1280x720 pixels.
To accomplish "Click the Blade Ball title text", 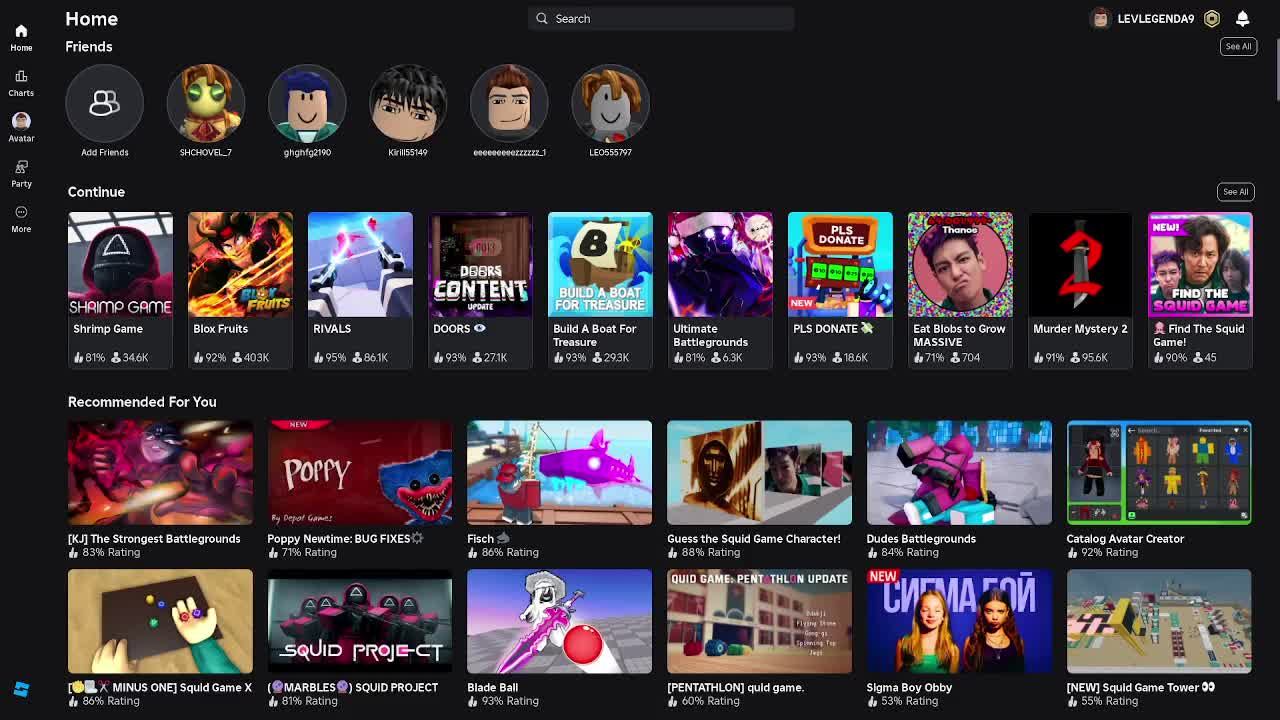I will [x=493, y=688].
